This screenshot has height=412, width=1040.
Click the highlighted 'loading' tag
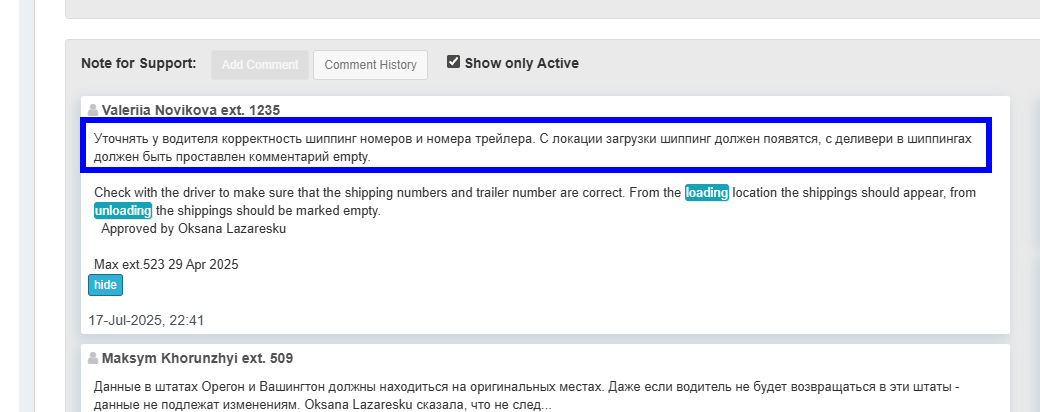pyautogui.click(x=707, y=193)
